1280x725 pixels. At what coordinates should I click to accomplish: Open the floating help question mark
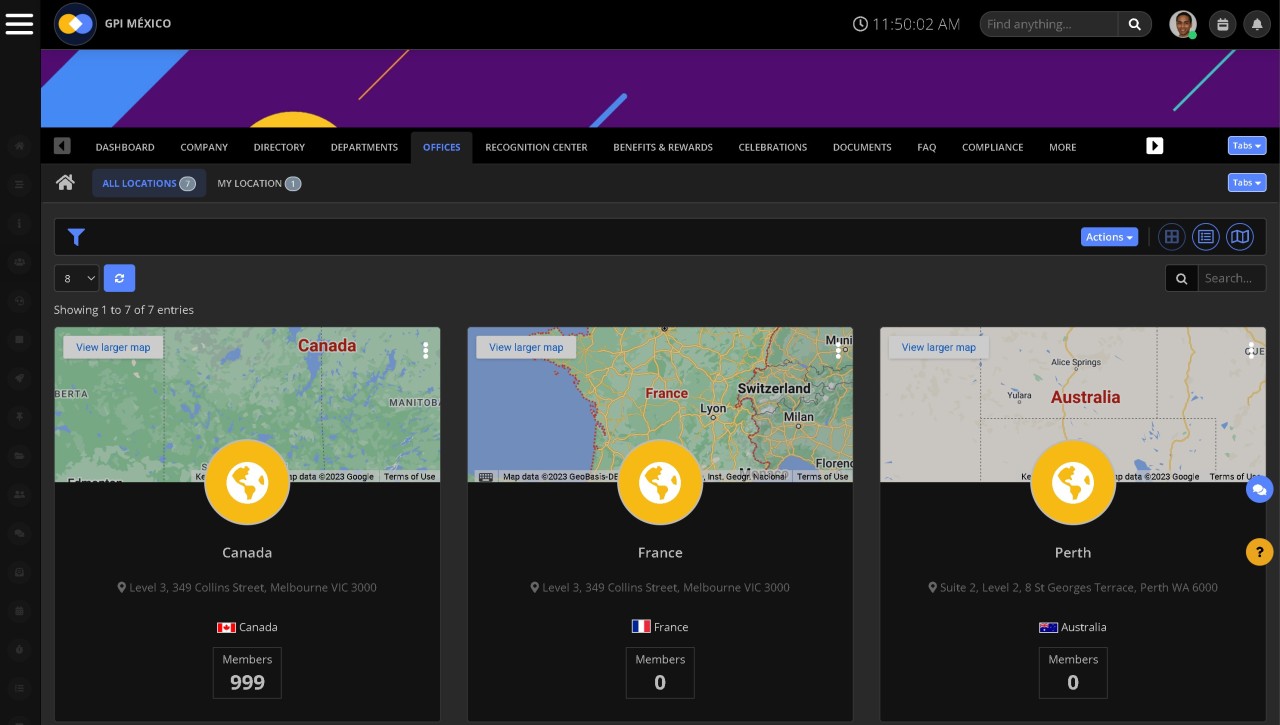coord(1259,551)
